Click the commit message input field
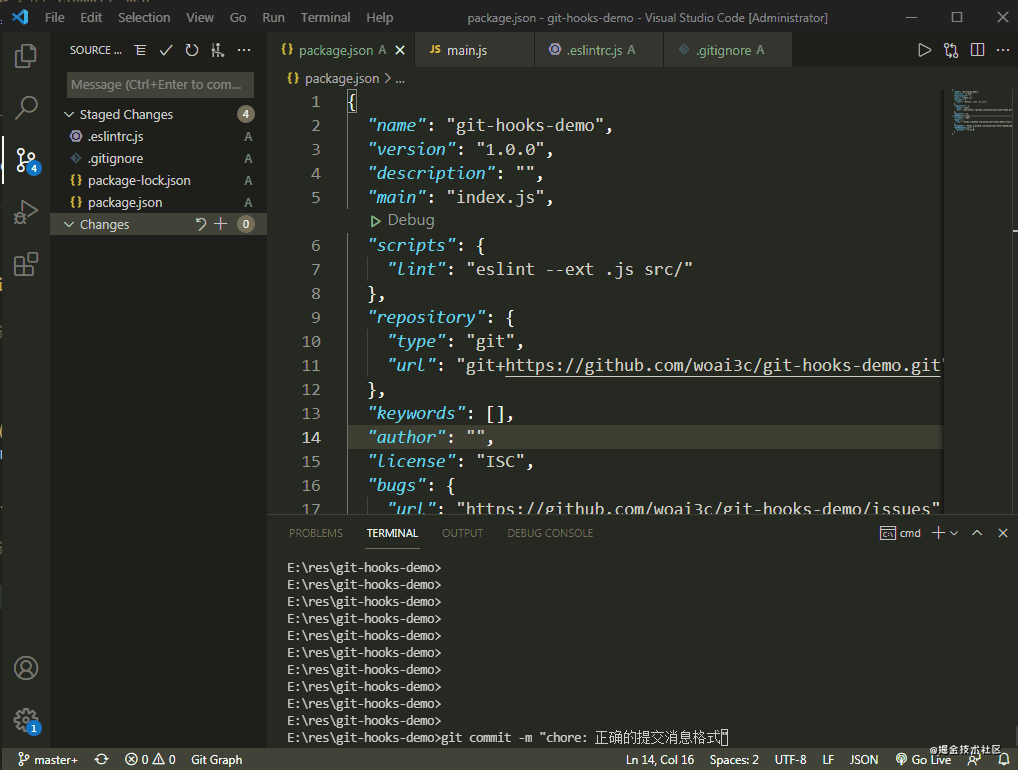The image size is (1018, 770). 160,85
